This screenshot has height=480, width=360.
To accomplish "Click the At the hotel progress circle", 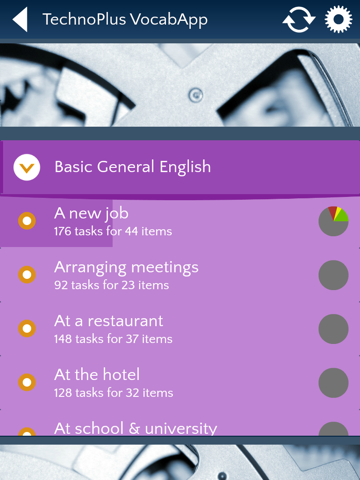I will pos(333,383).
